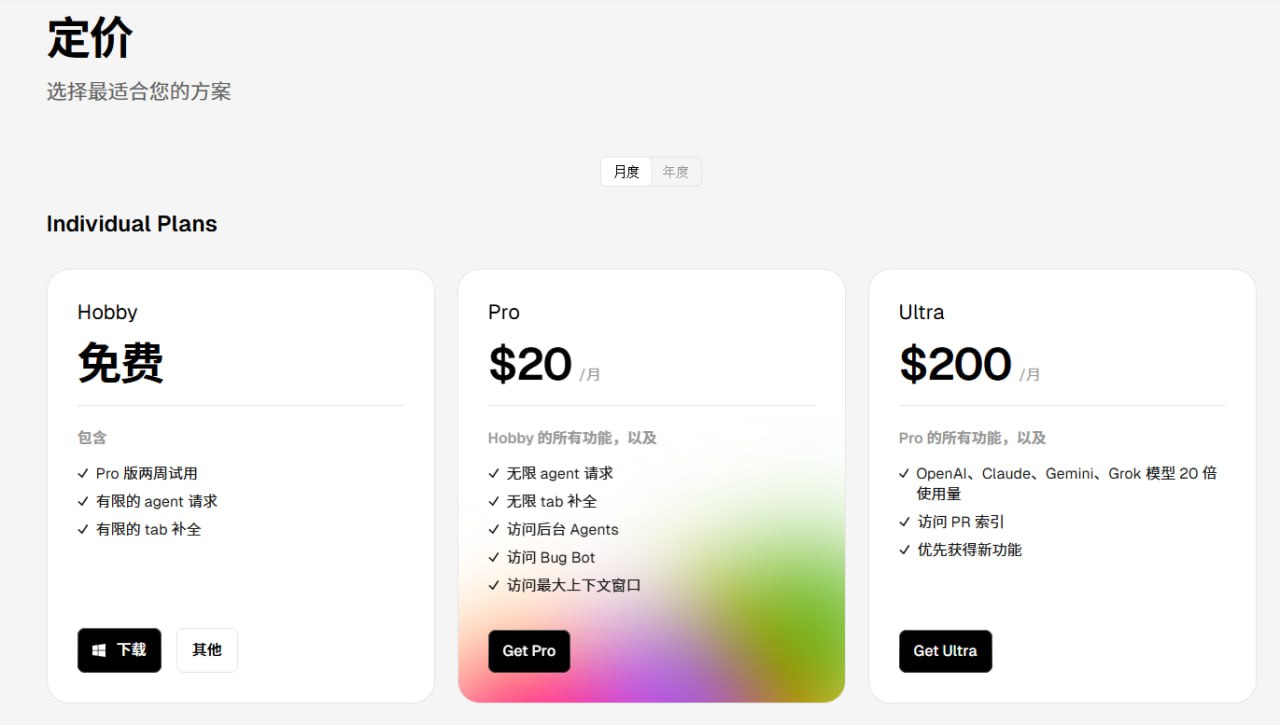Download Cursor via the 下载 button label
The image size is (1280, 725).
pos(131,650)
